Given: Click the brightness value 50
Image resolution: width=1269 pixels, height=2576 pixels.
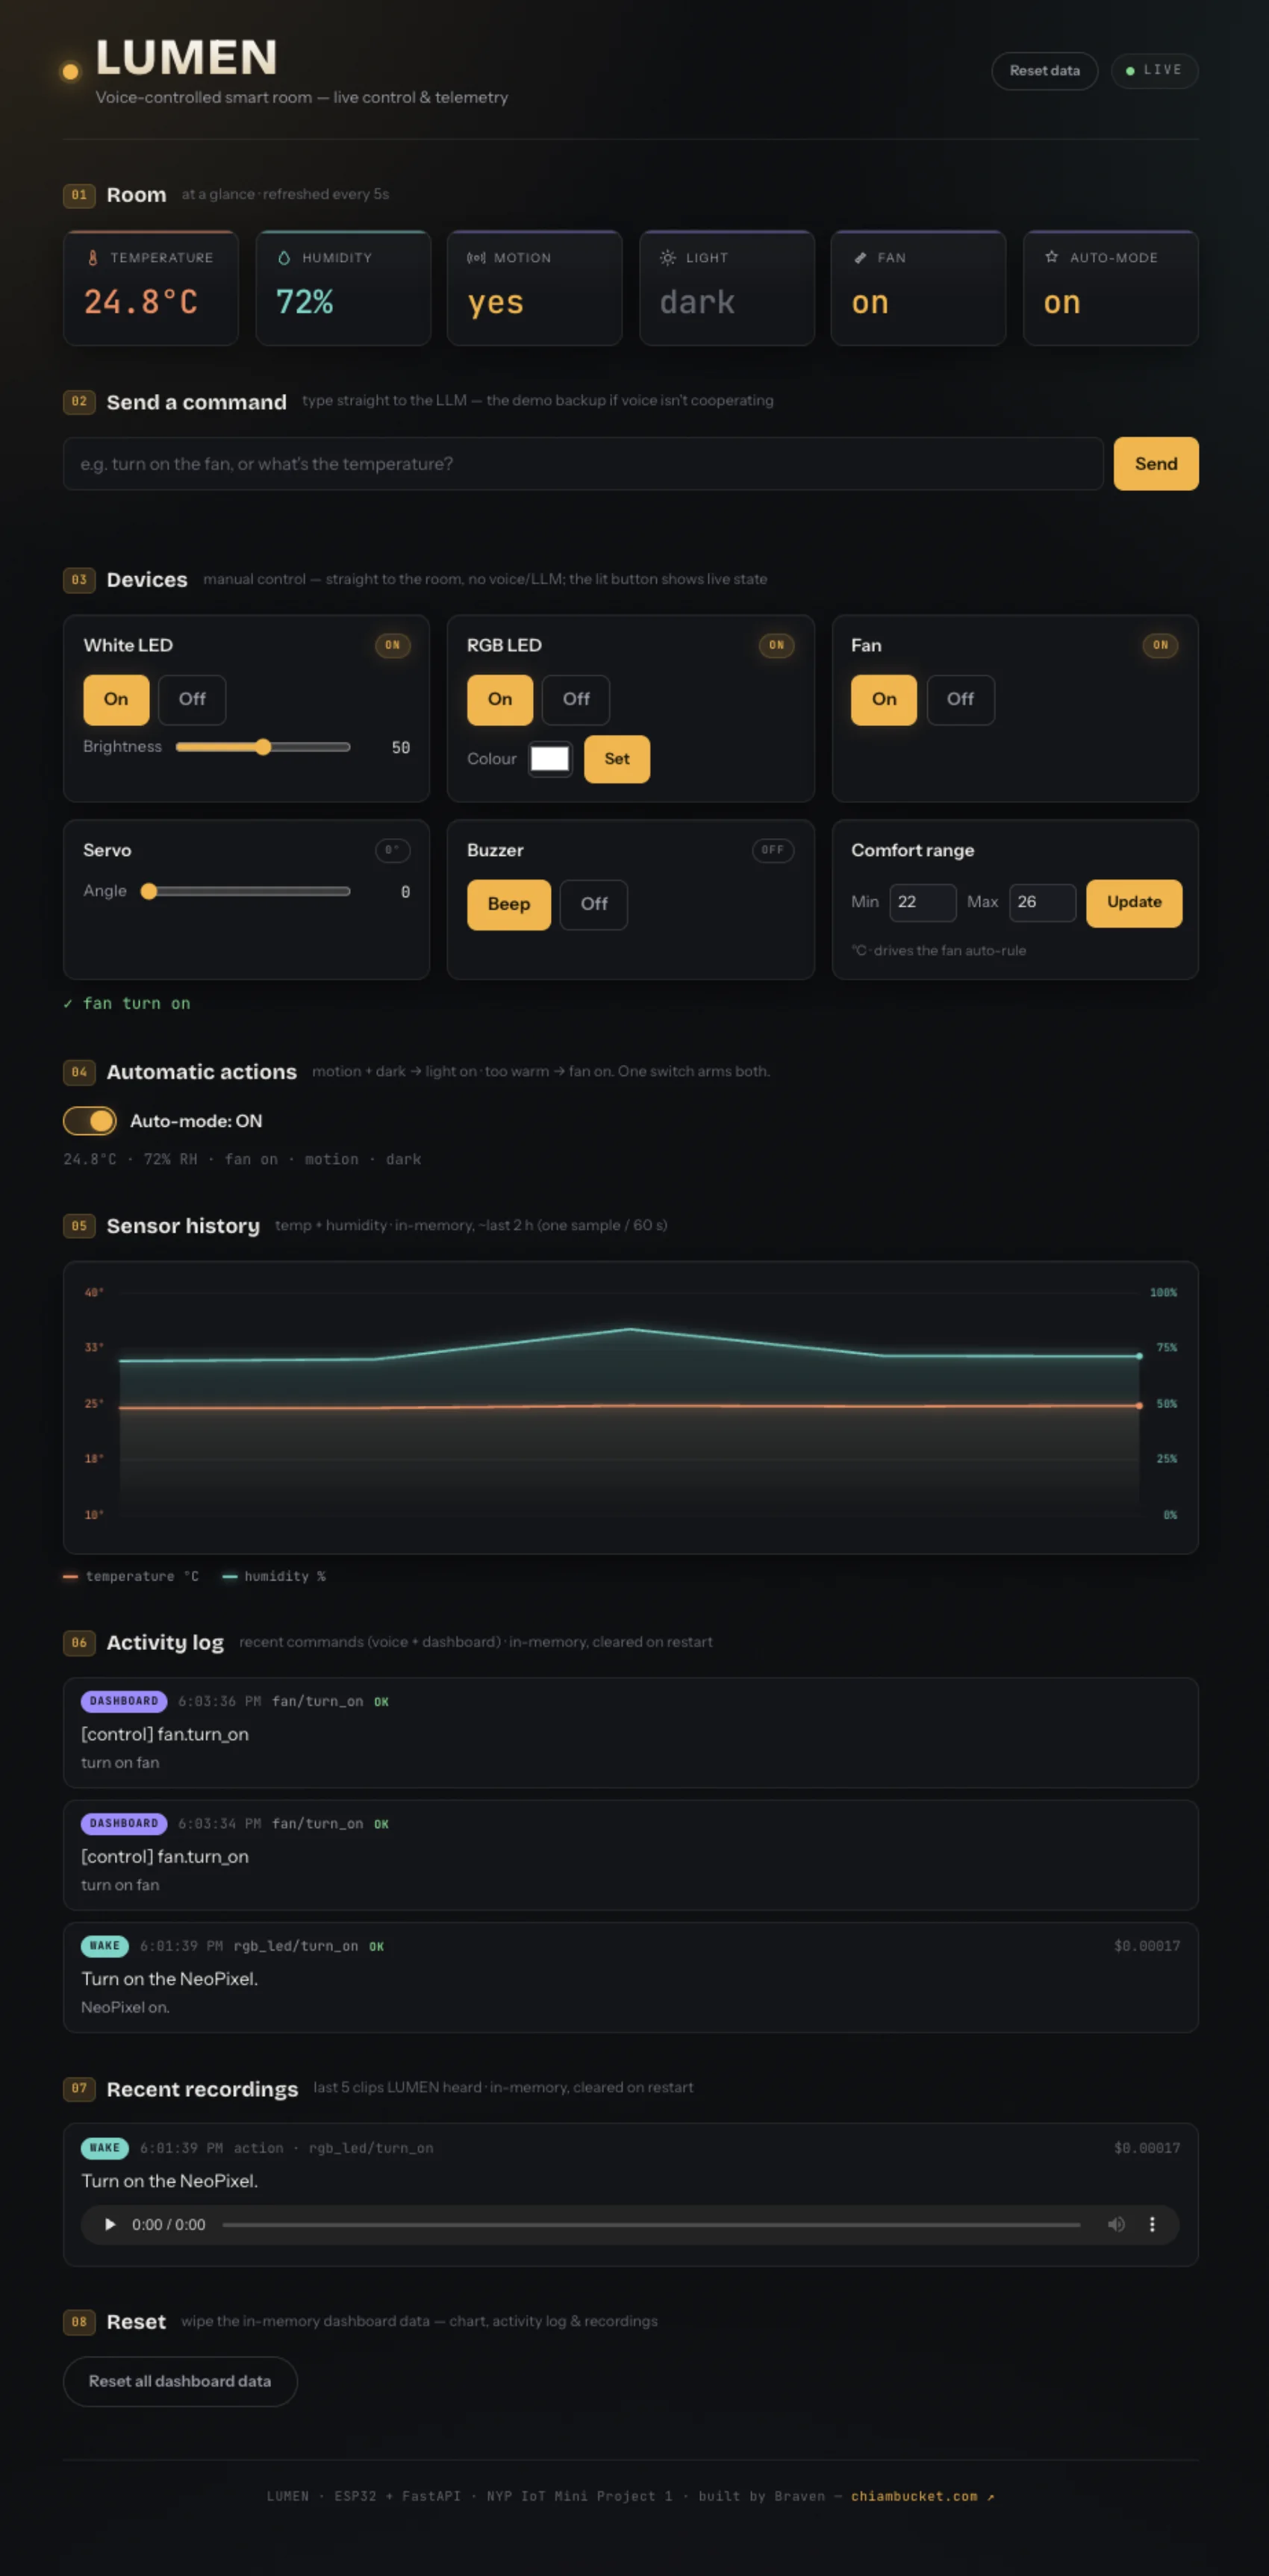Looking at the screenshot, I should click(x=401, y=748).
